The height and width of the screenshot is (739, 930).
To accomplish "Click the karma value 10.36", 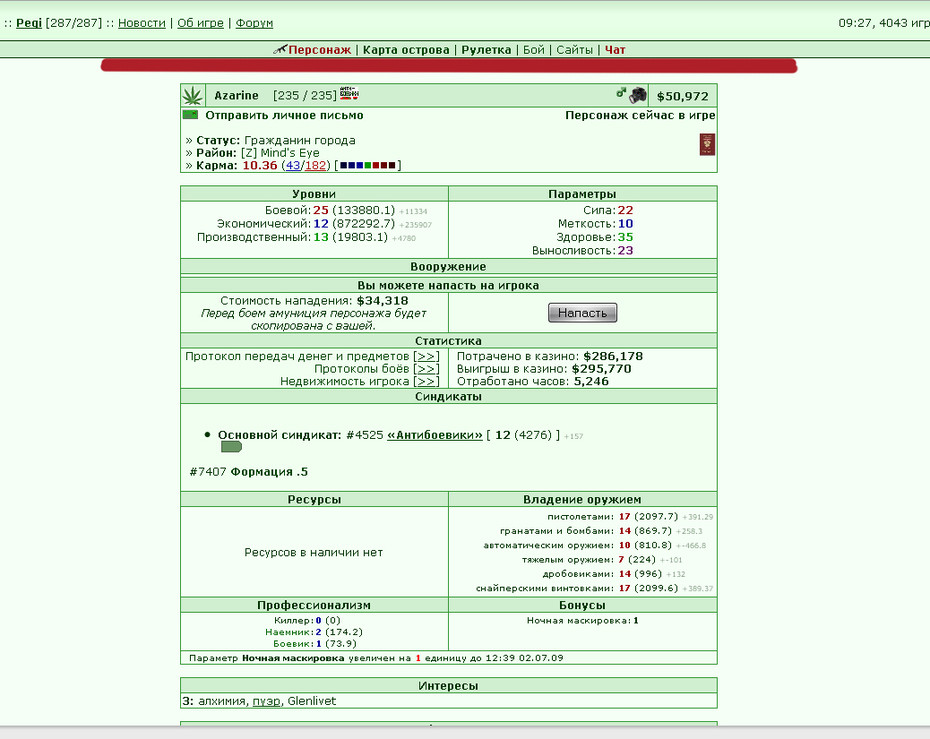I will tap(260, 165).
